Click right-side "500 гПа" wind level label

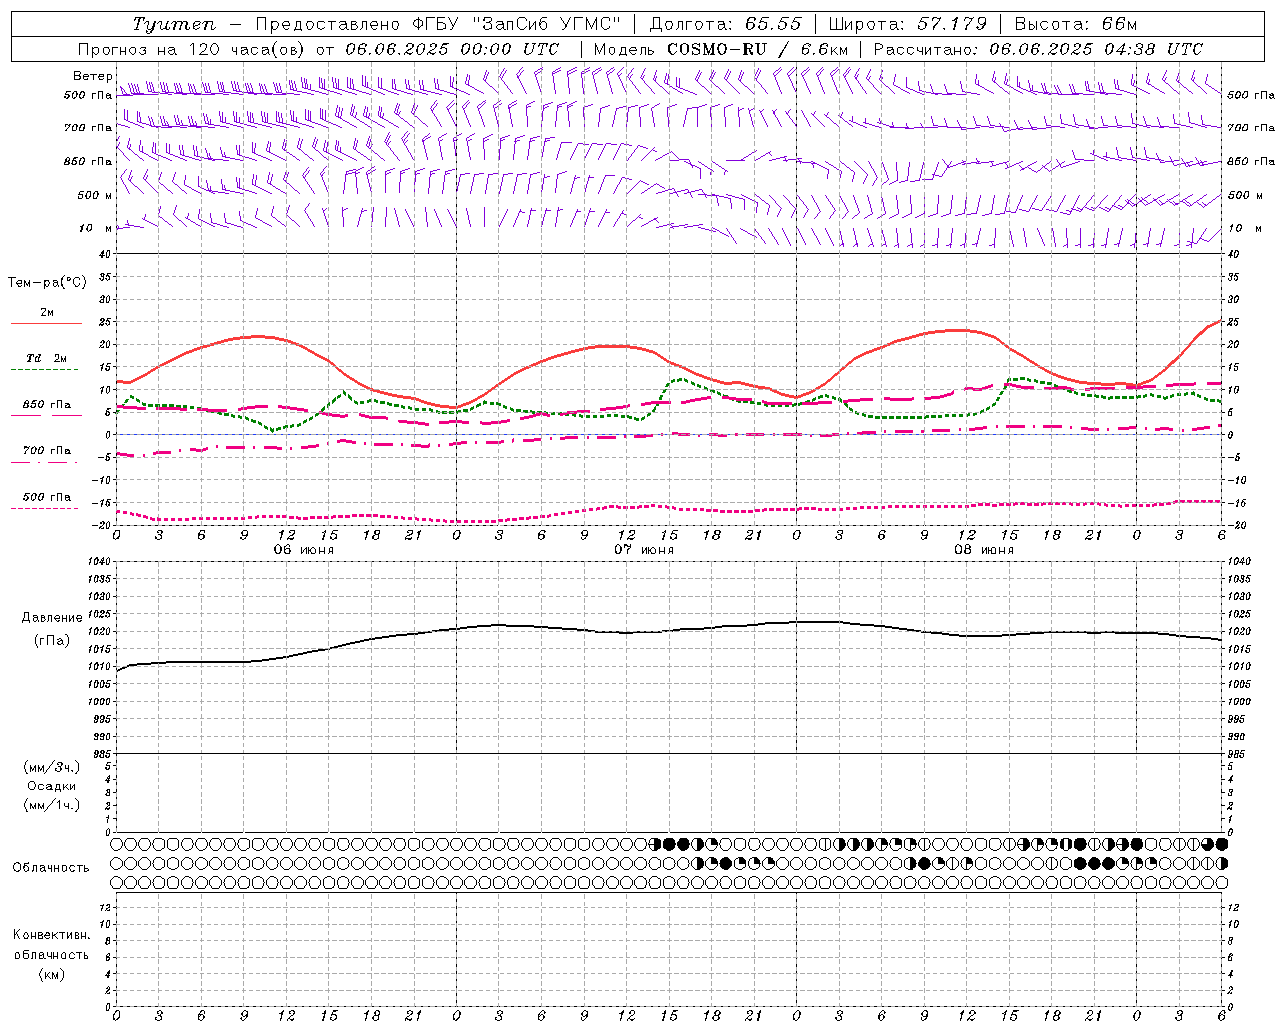(x=1251, y=95)
